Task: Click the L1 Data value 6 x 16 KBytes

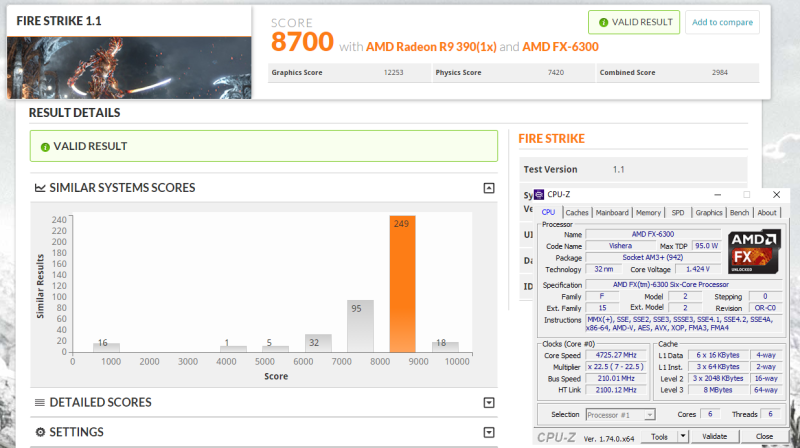Action: point(718,355)
